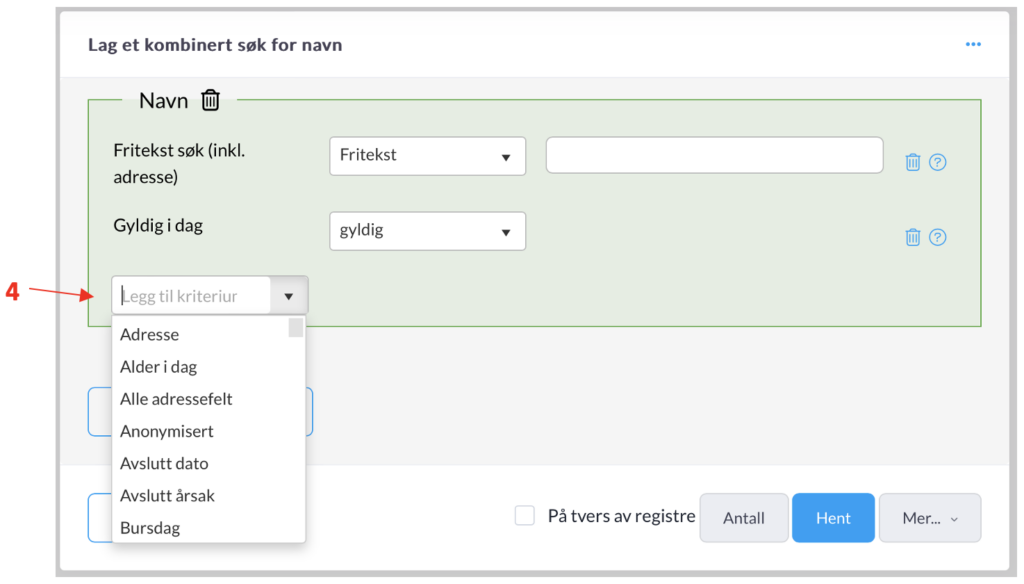Choose Alder i dag criterion

tap(158, 367)
